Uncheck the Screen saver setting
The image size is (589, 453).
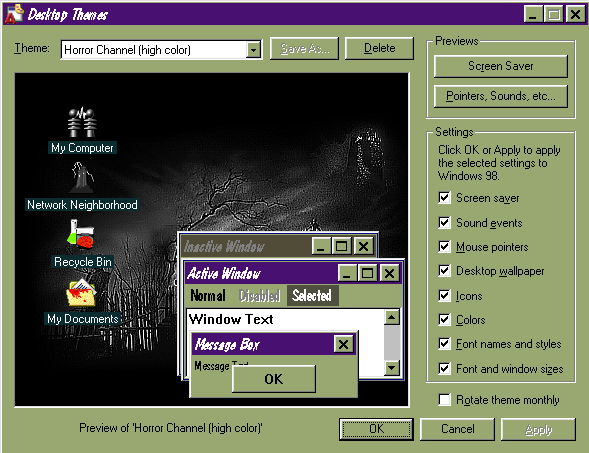click(x=444, y=198)
